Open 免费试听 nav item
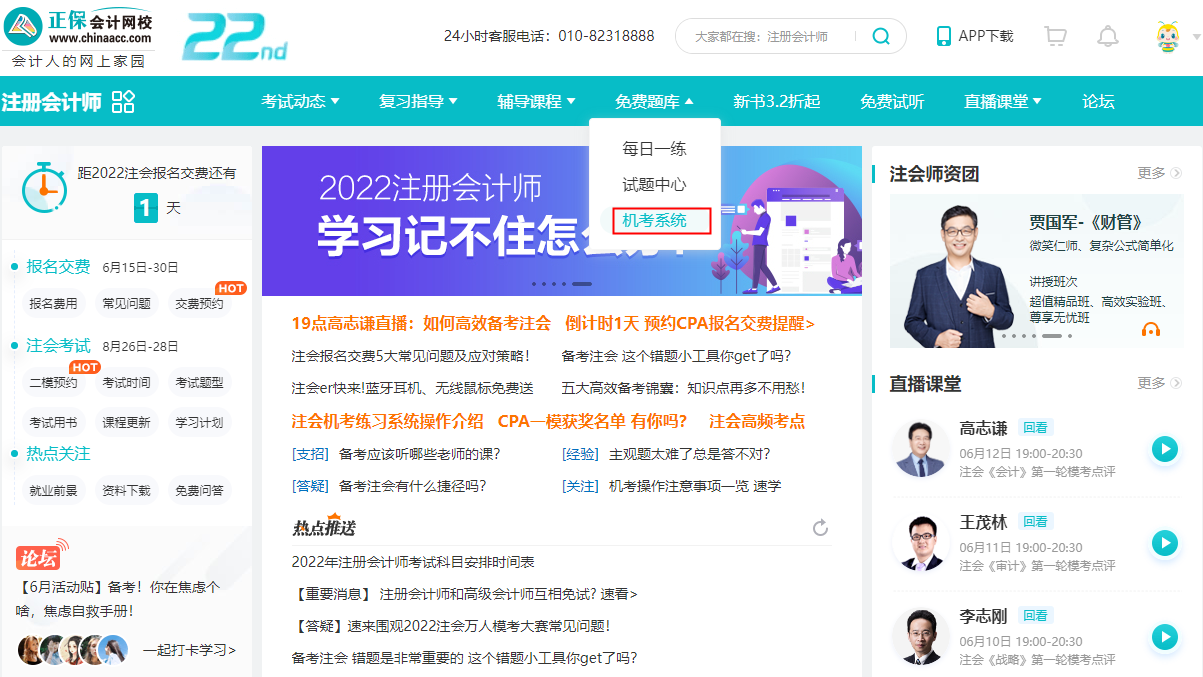Viewport: 1203px width, 677px height. (892, 101)
